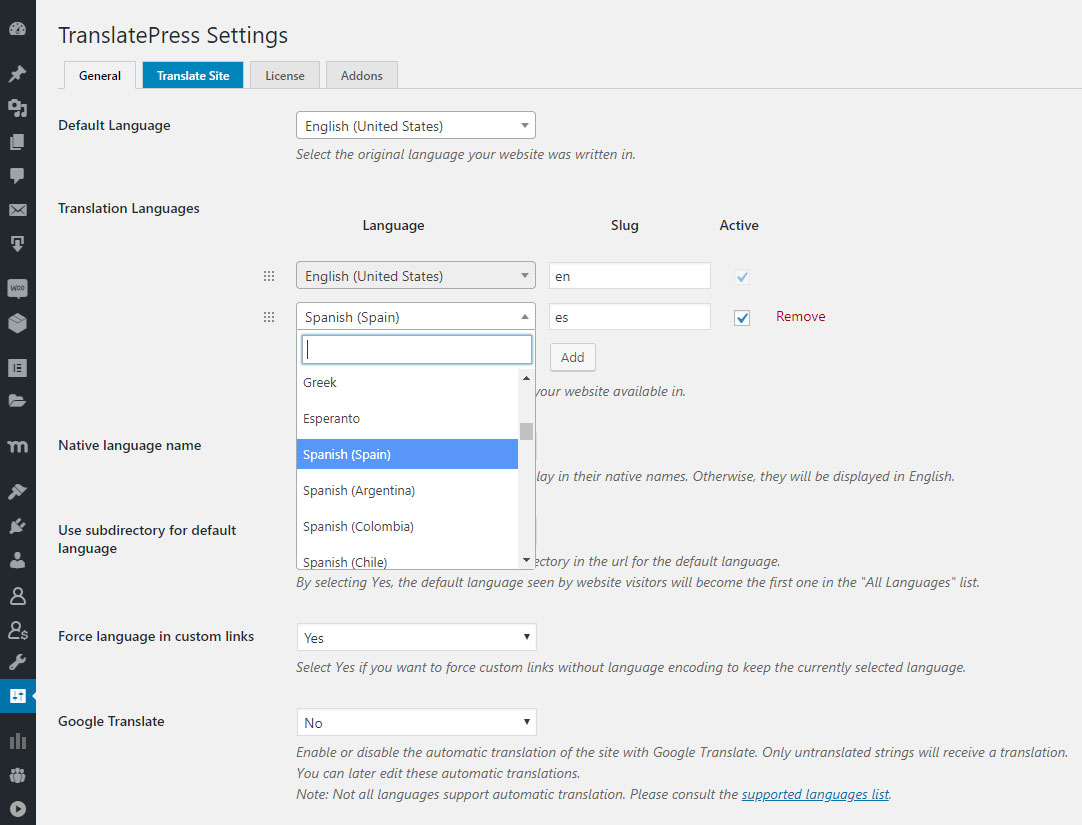This screenshot has height=825, width=1082.
Task: Open the Force language in custom links dropdown
Action: (416, 637)
